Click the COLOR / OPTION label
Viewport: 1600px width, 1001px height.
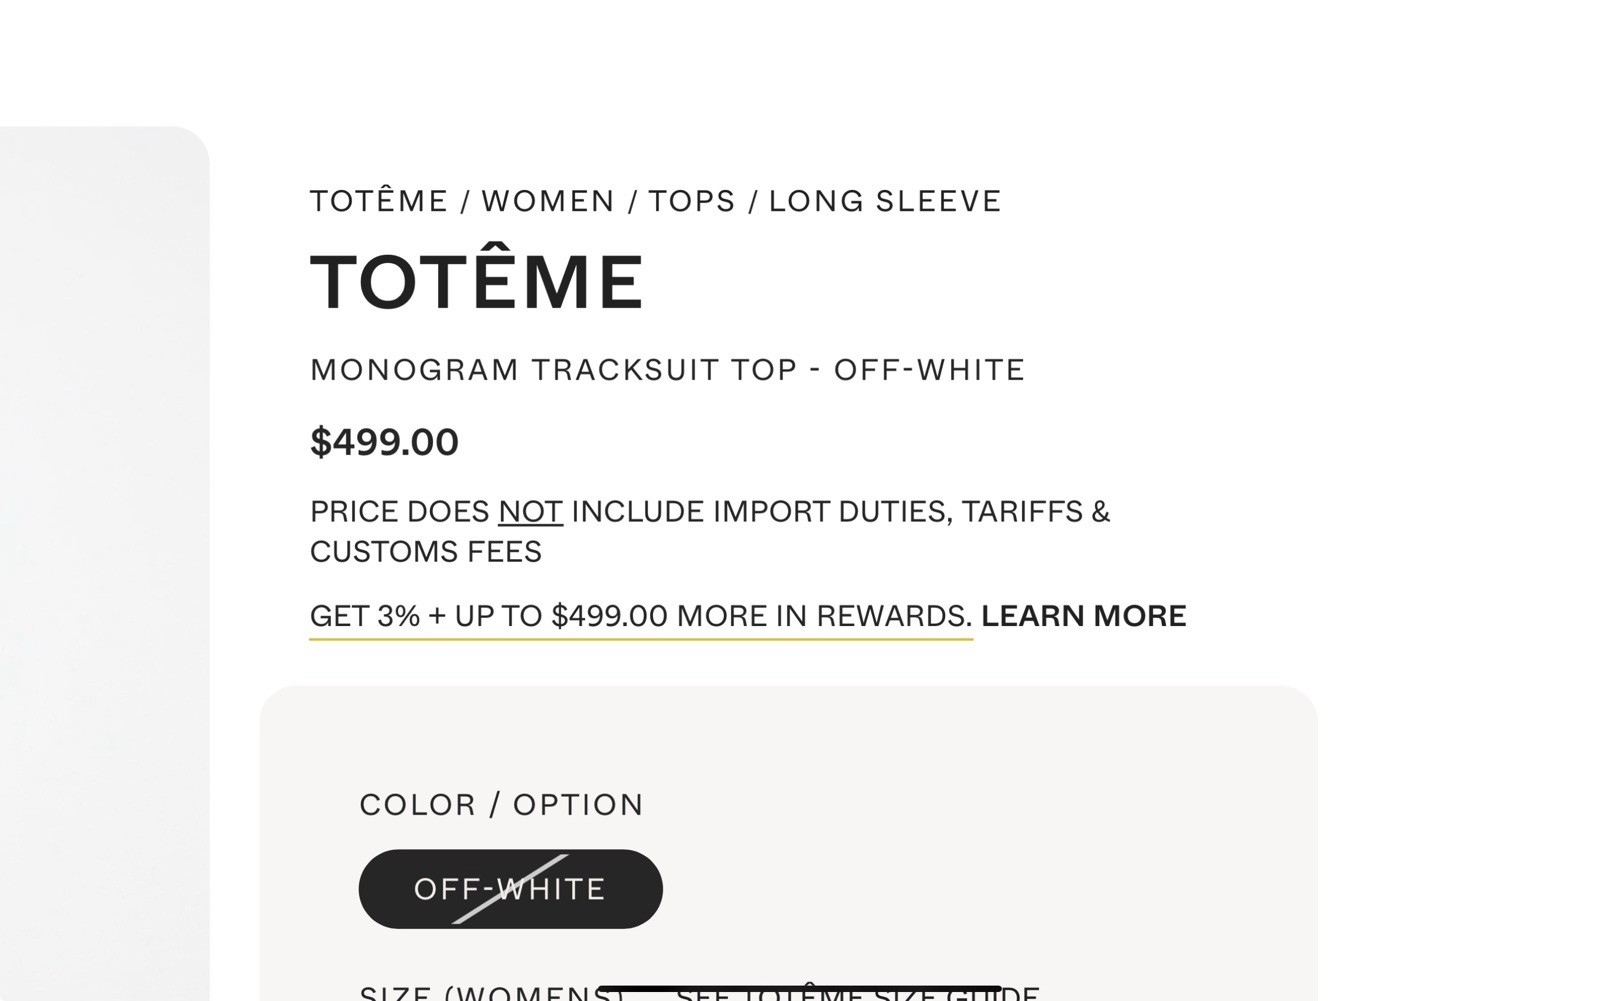tap(500, 804)
